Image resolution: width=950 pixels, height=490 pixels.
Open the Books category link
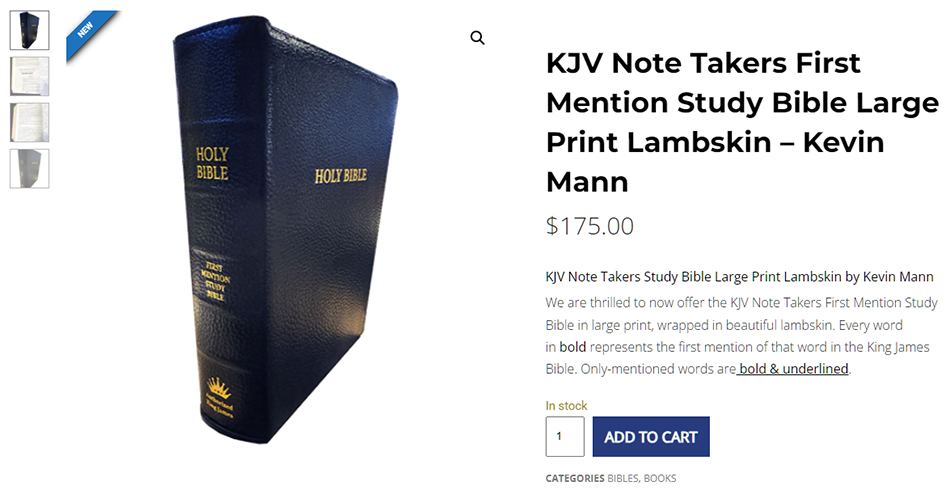660,478
